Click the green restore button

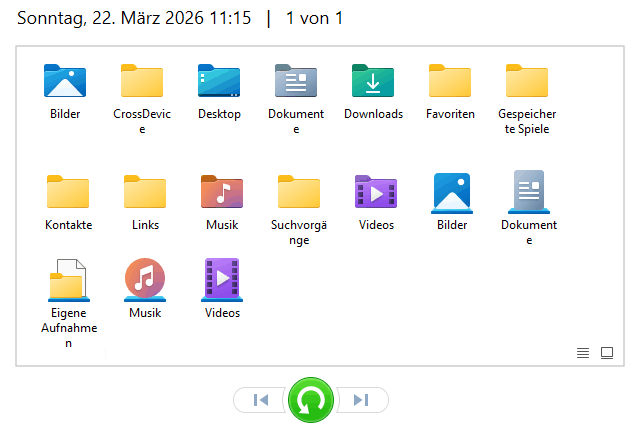pyautogui.click(x=311, y=401)
